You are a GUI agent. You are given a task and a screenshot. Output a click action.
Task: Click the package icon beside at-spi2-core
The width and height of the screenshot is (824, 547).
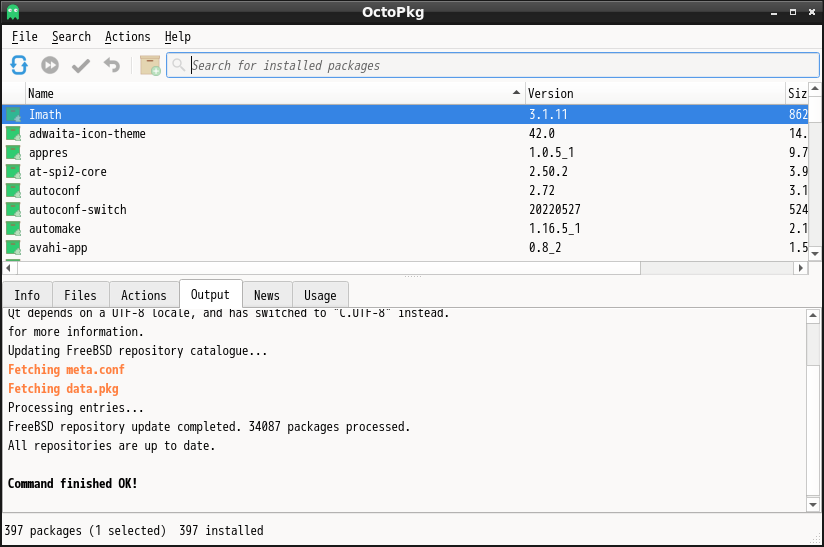tap(13, 171)
